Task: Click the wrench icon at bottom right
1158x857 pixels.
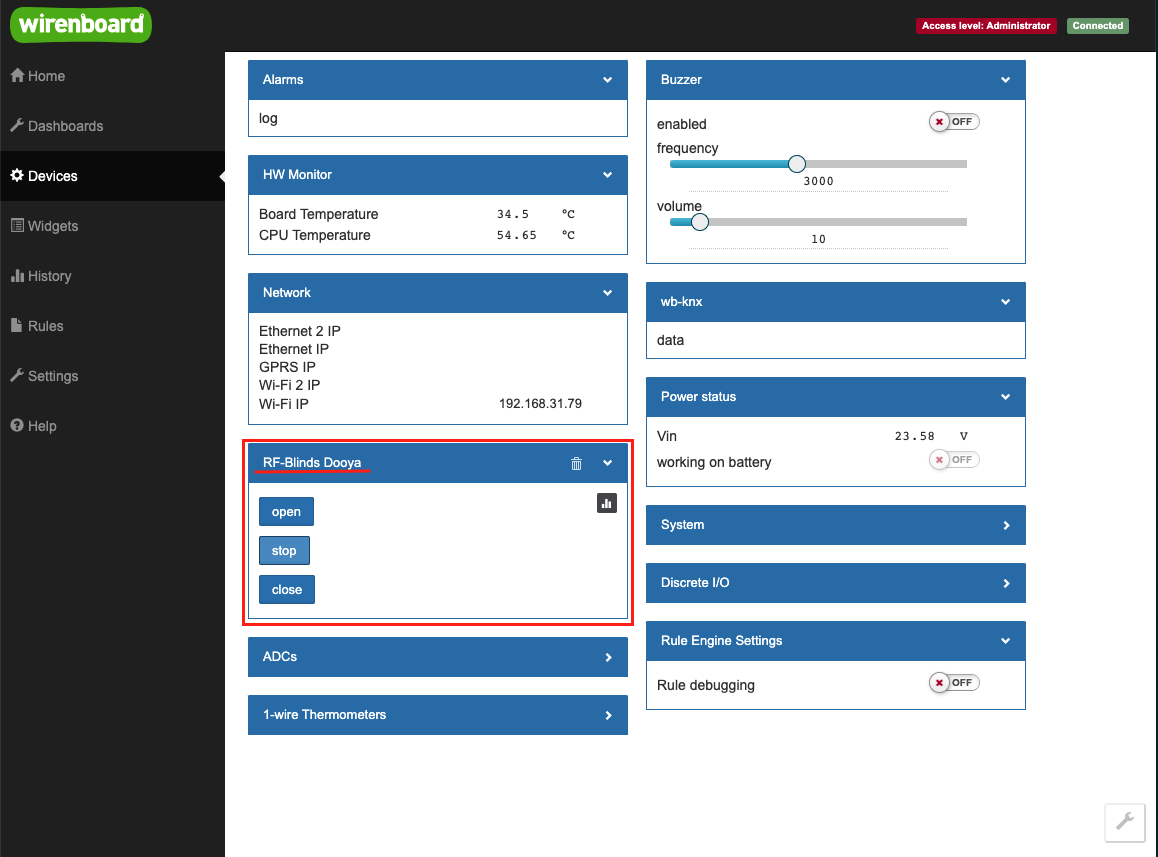Action: (1124, 822)
